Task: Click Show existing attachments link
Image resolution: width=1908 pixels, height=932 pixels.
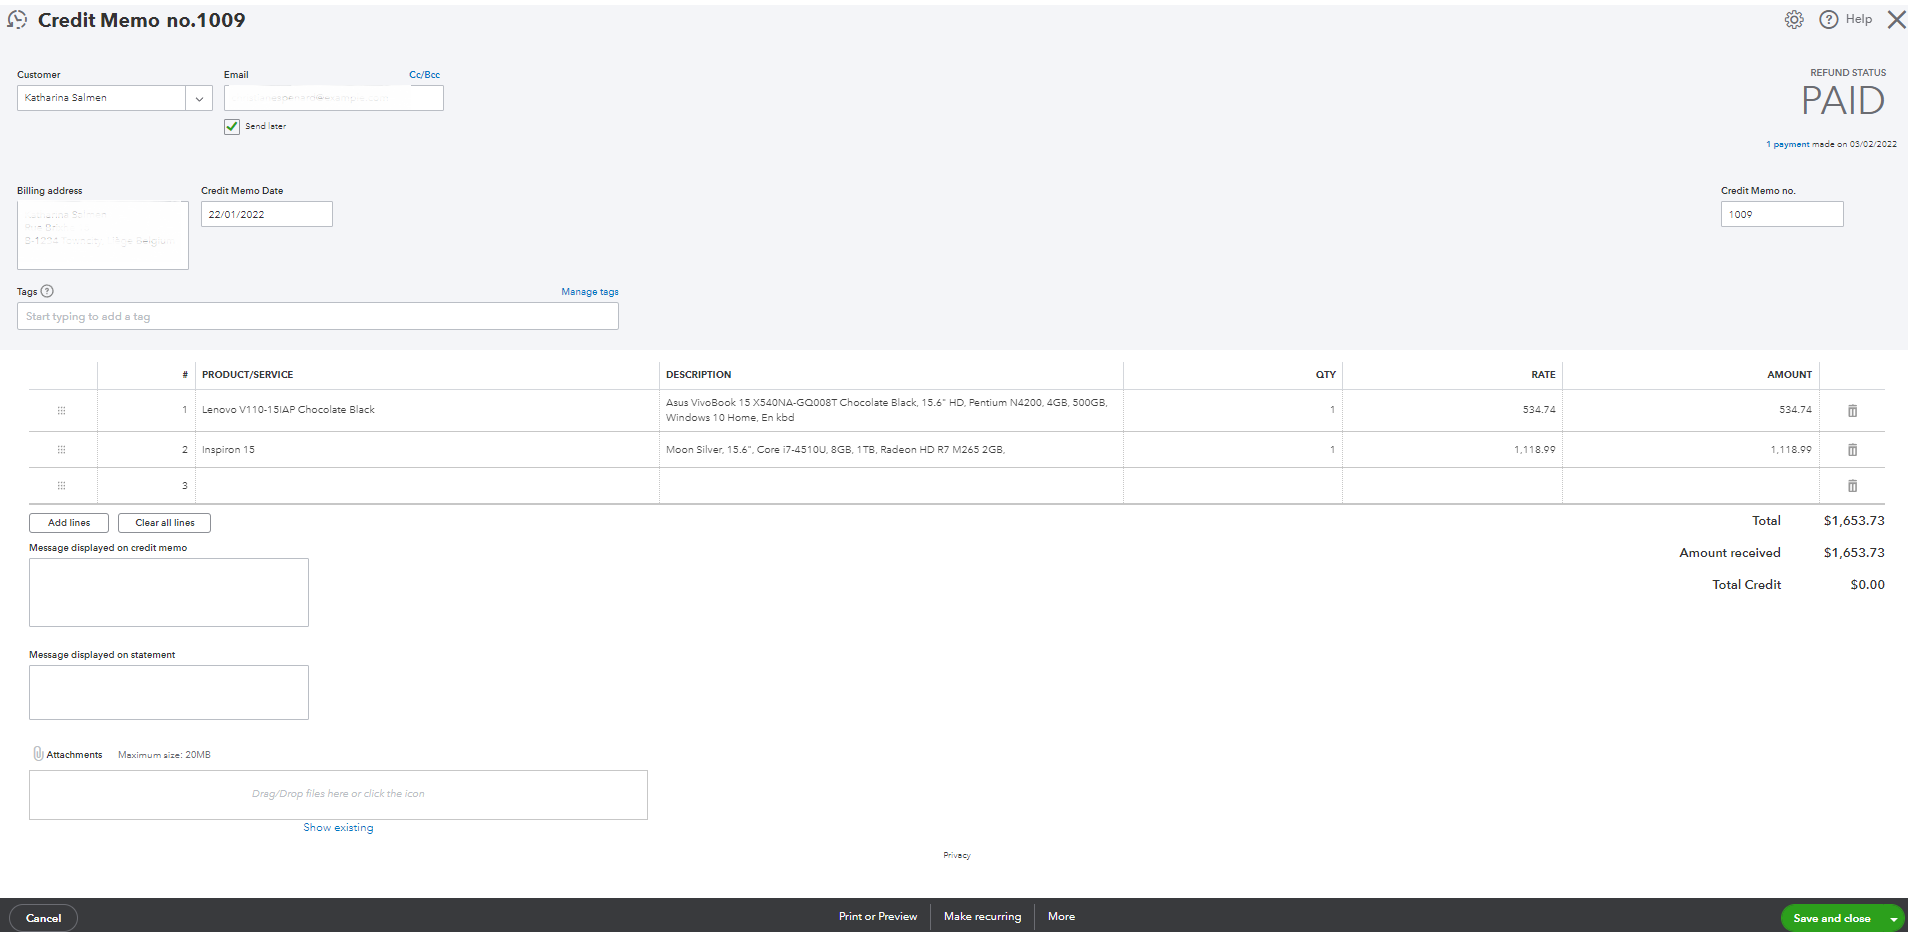Action: [338, 828]
